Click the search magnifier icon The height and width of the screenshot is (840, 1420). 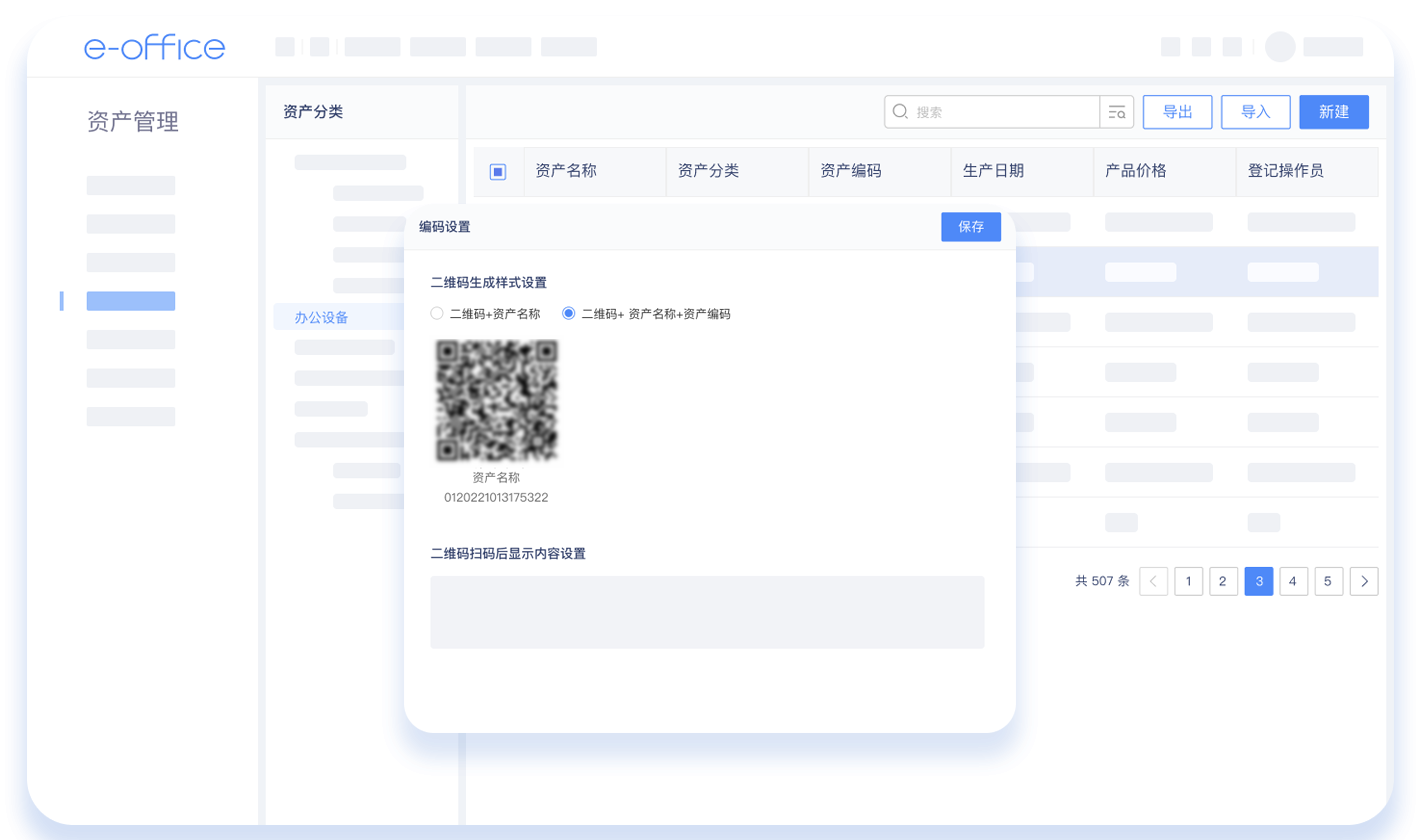[900, 112]
